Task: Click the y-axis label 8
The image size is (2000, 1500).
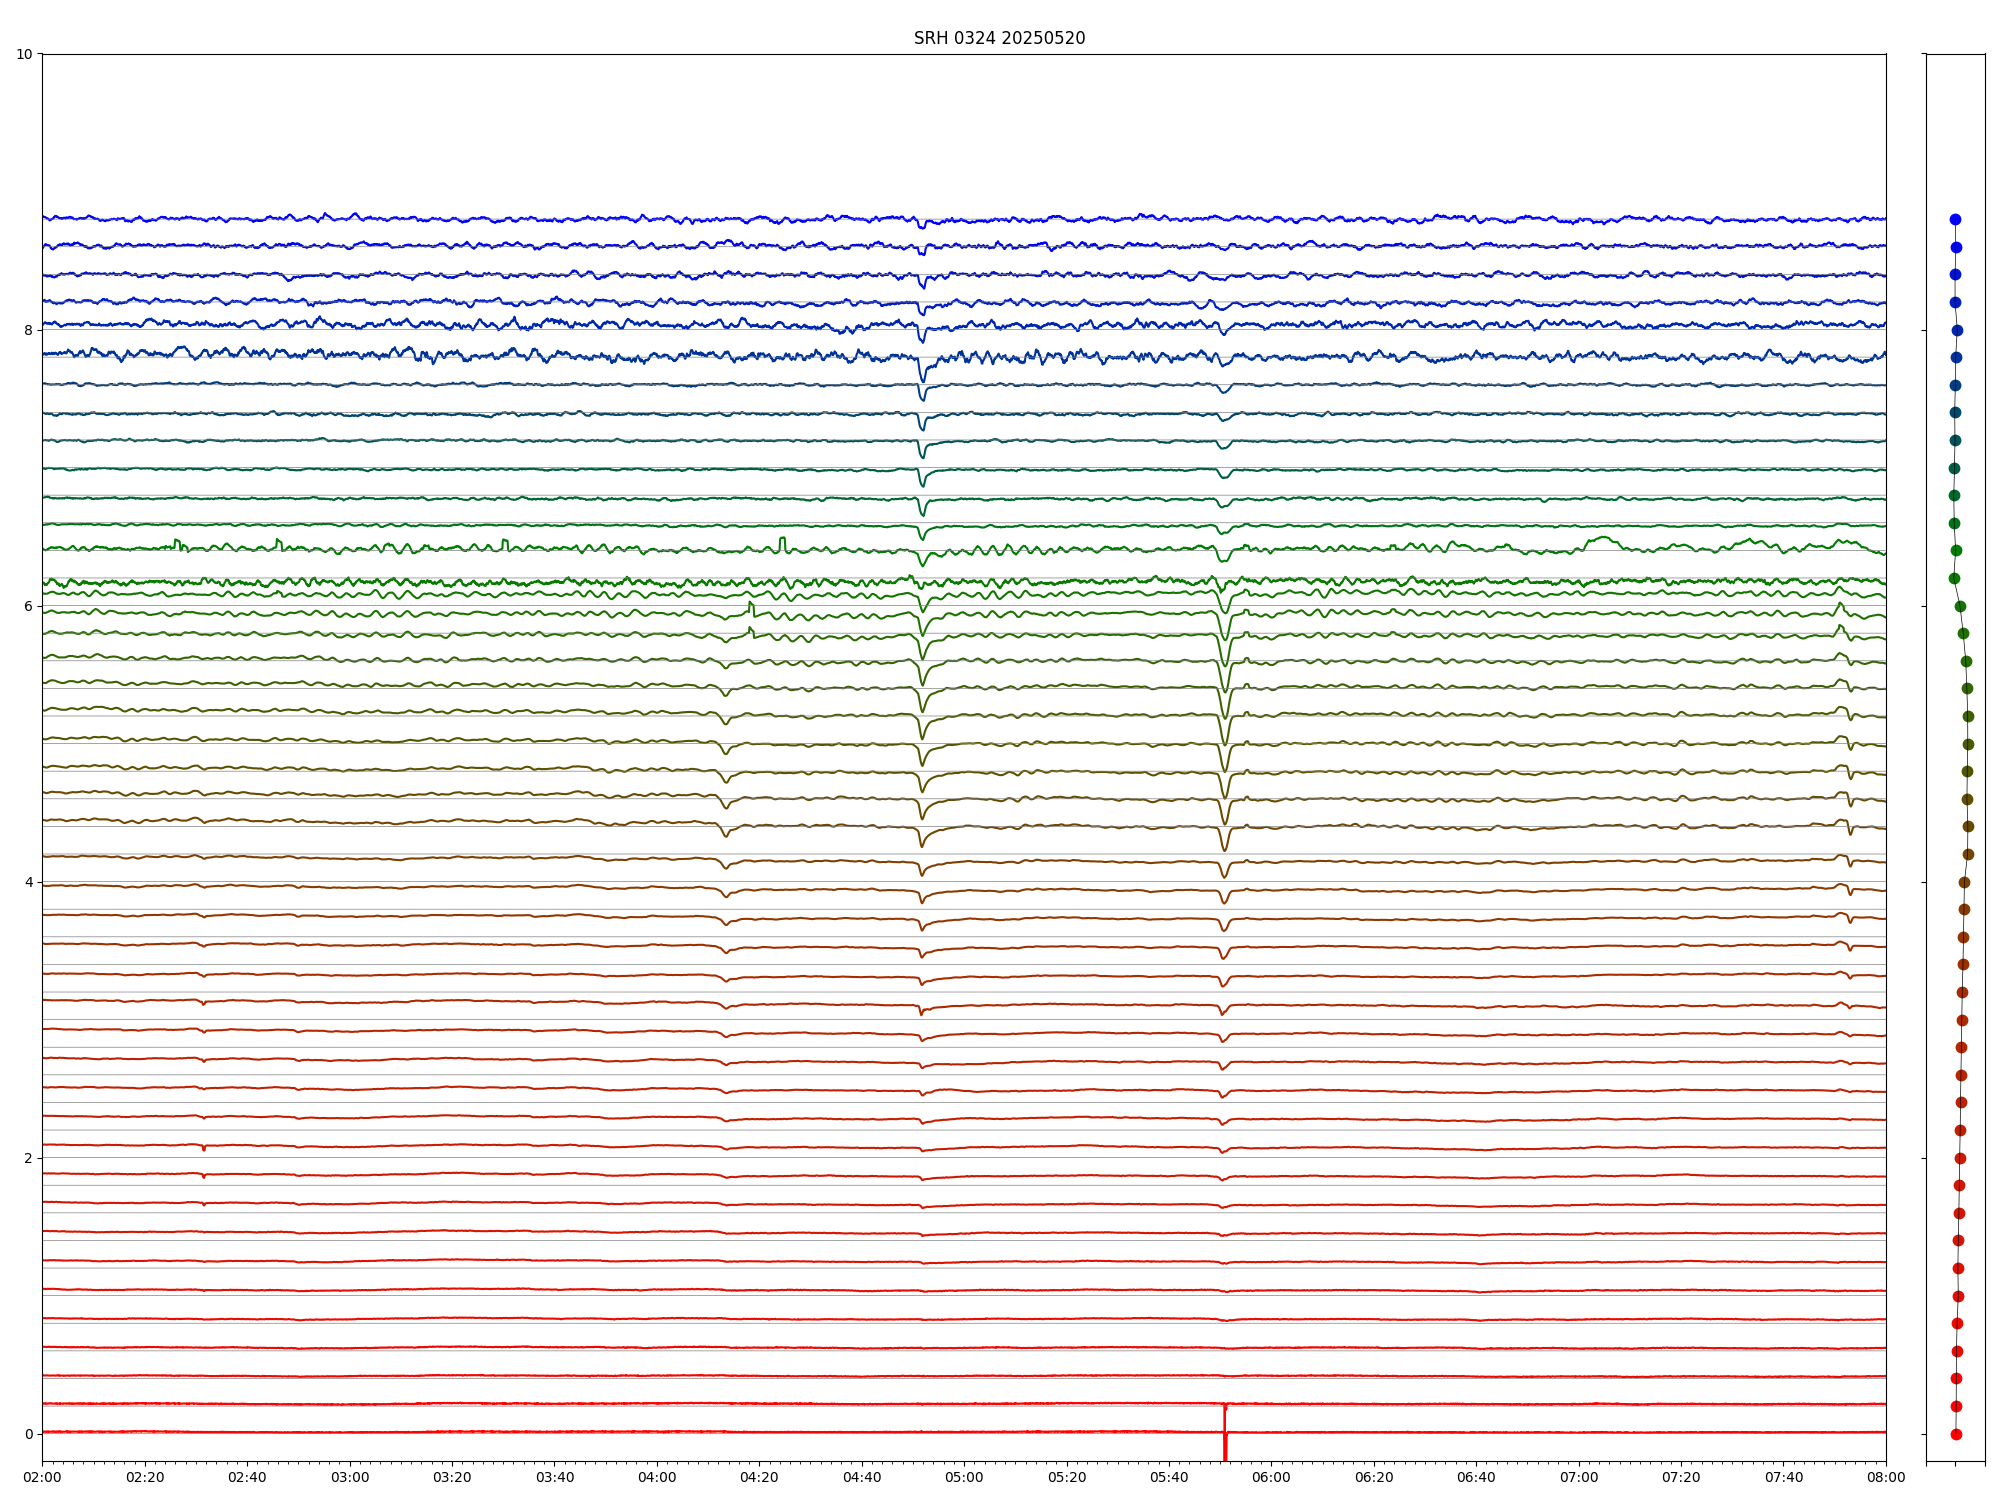Action: click(x=28, y=330)
